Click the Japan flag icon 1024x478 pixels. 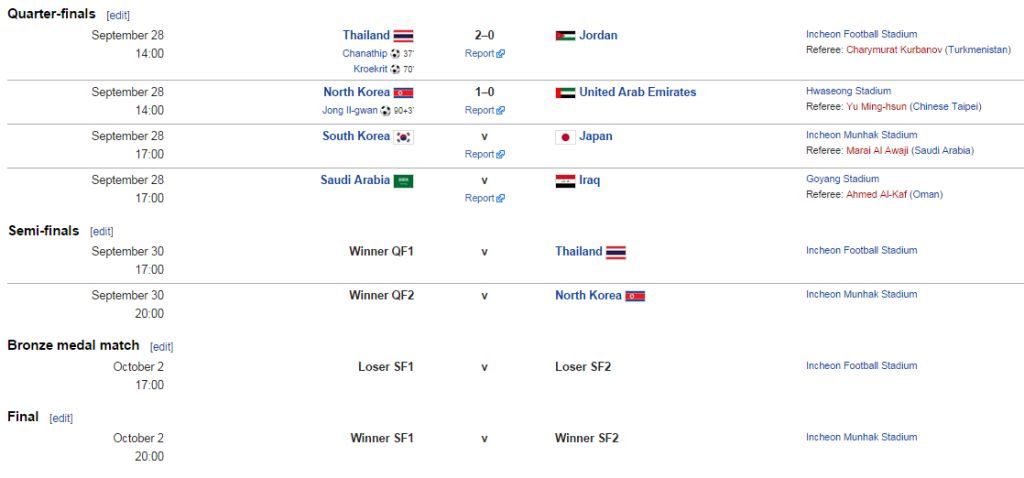point(566,137)
